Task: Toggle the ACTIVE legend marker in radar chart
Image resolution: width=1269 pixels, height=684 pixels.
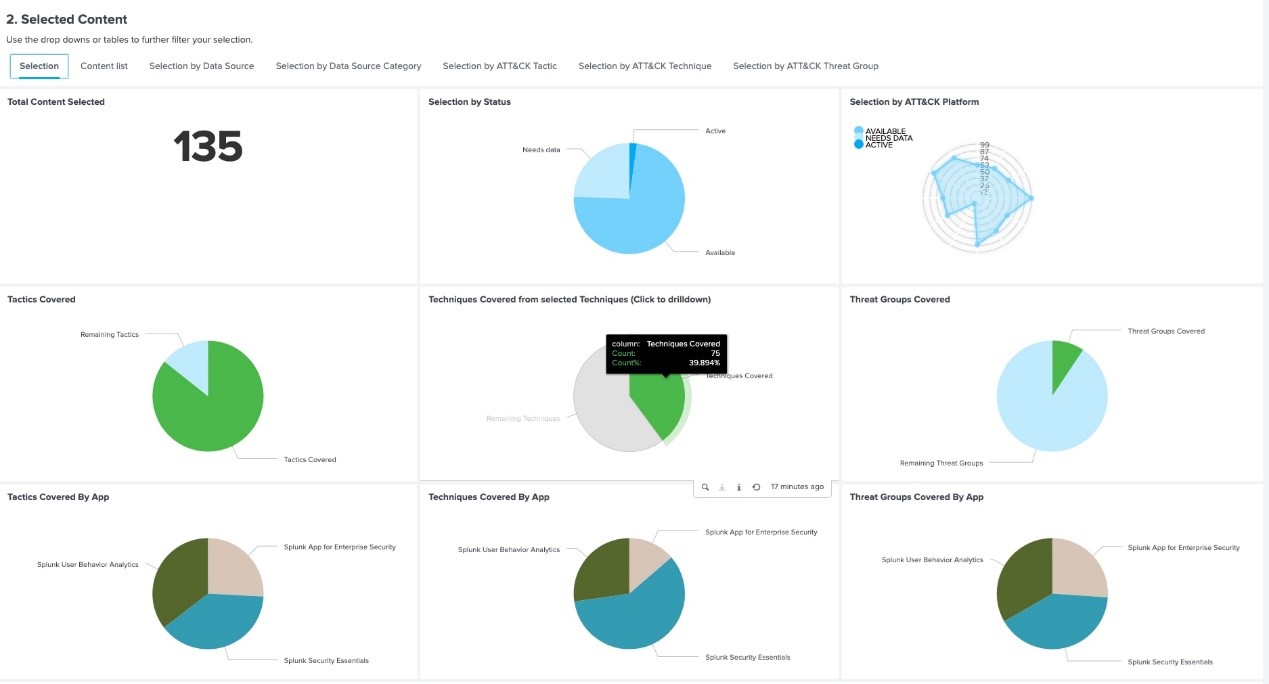Action: click(x=859, y=145)
